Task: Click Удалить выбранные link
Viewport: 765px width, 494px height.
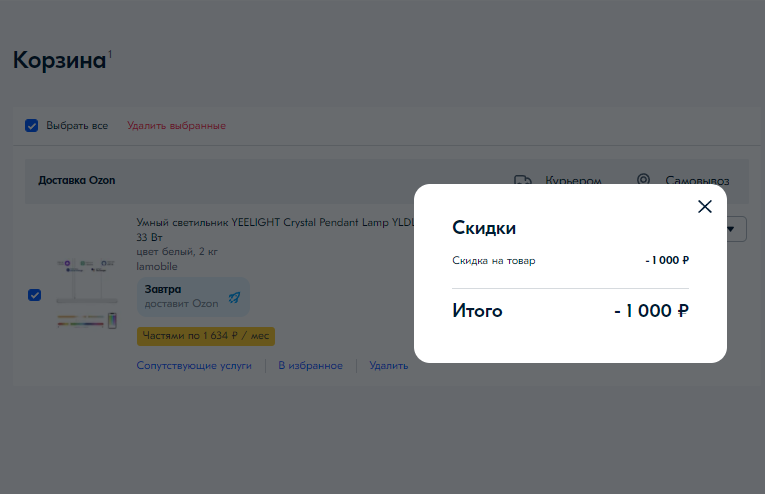Action: pyautogui.click(x=176, y=126)
